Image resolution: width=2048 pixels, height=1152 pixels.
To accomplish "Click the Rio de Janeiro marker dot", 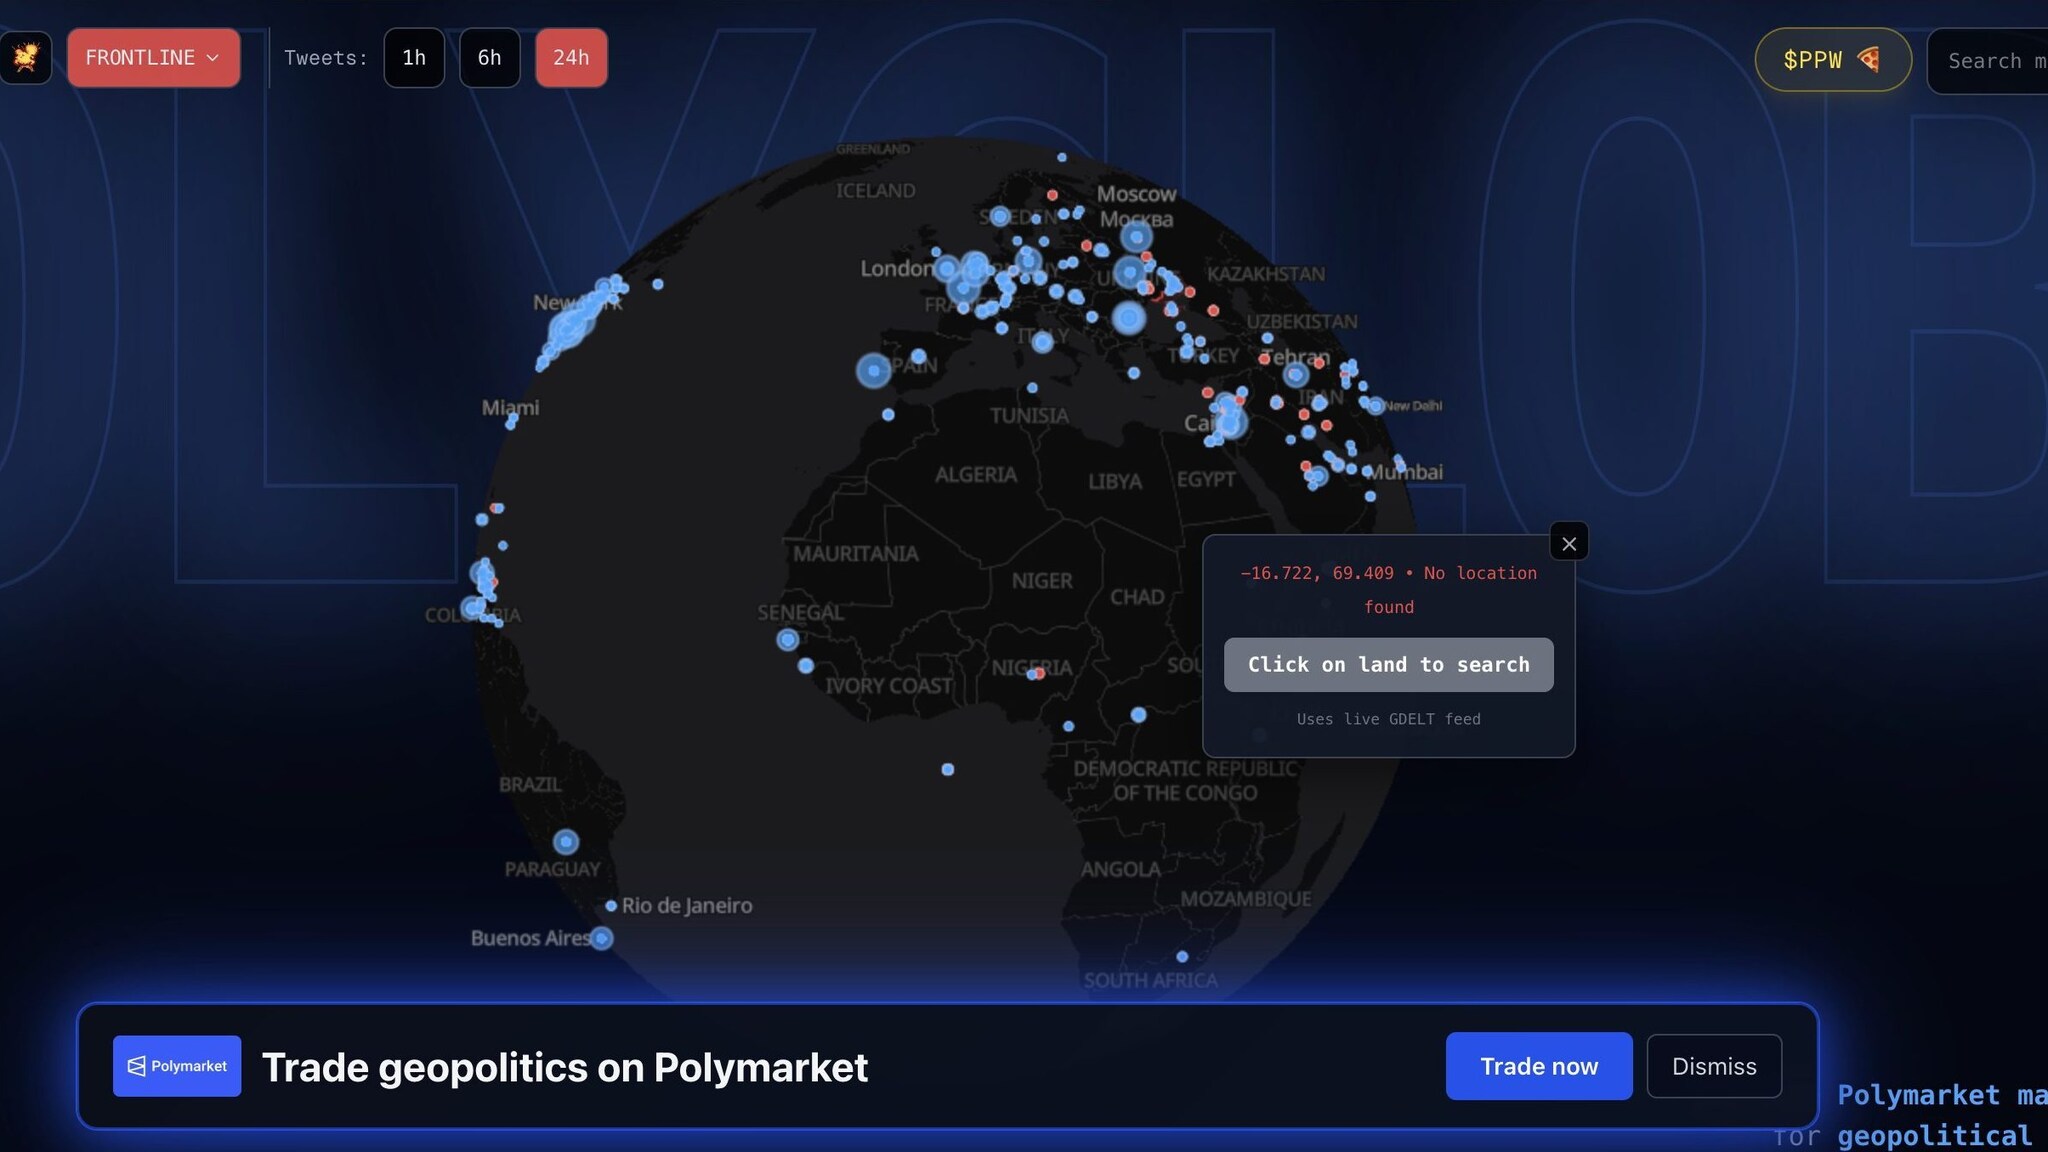I will (611, 906).
